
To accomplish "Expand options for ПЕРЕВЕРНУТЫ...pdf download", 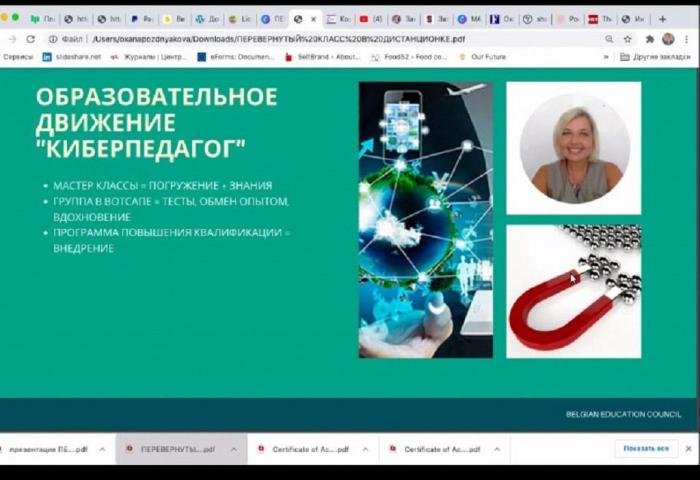I will coord(233,450).
